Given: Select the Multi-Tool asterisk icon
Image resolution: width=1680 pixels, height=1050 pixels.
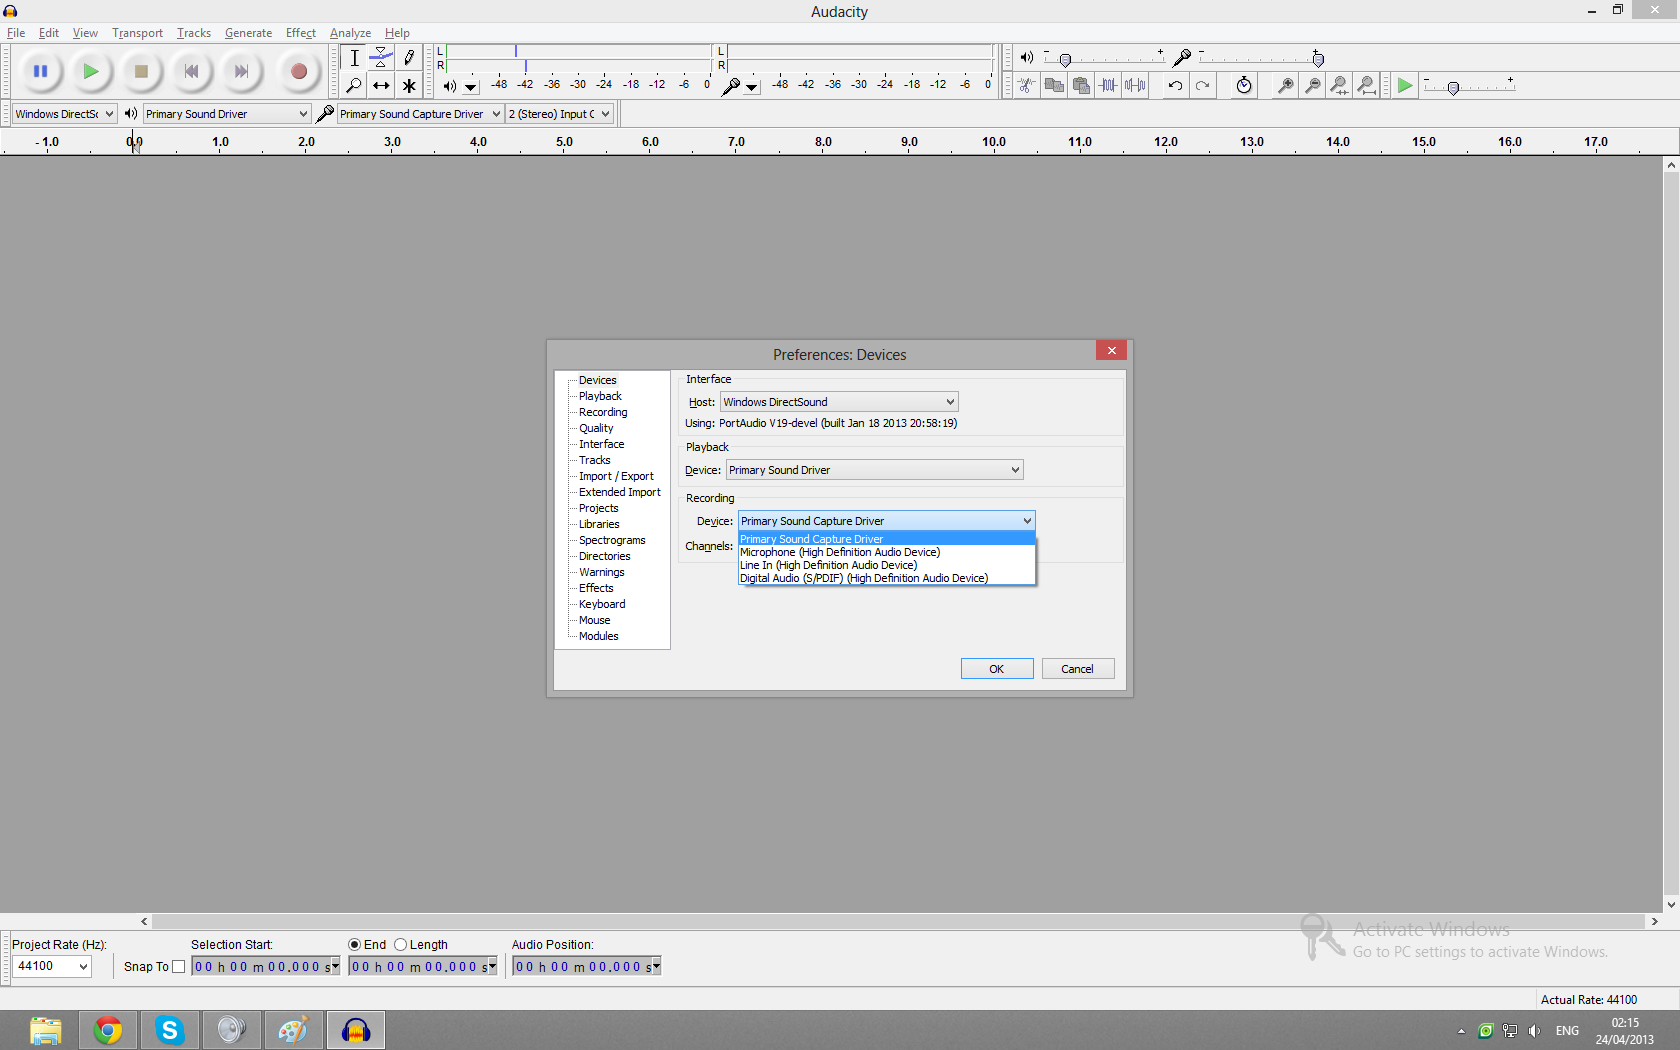Looking at the screenshot, I should [409, 86].
